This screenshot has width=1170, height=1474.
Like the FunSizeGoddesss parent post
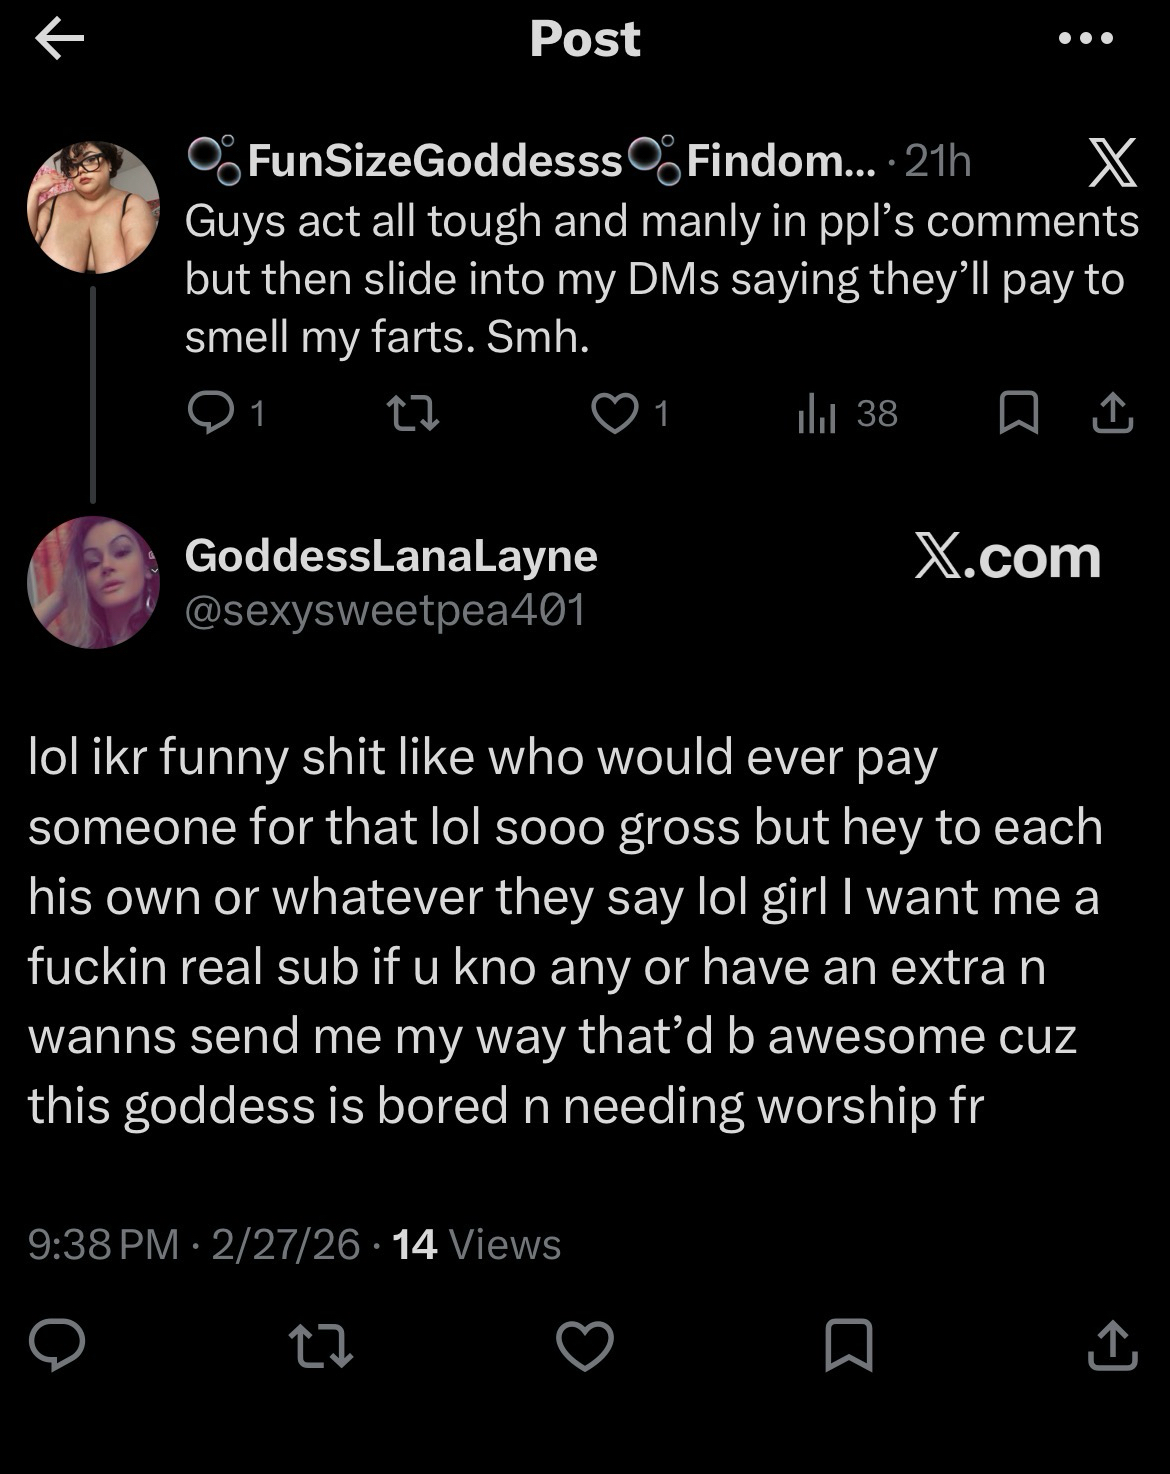(x=614, y=414)
